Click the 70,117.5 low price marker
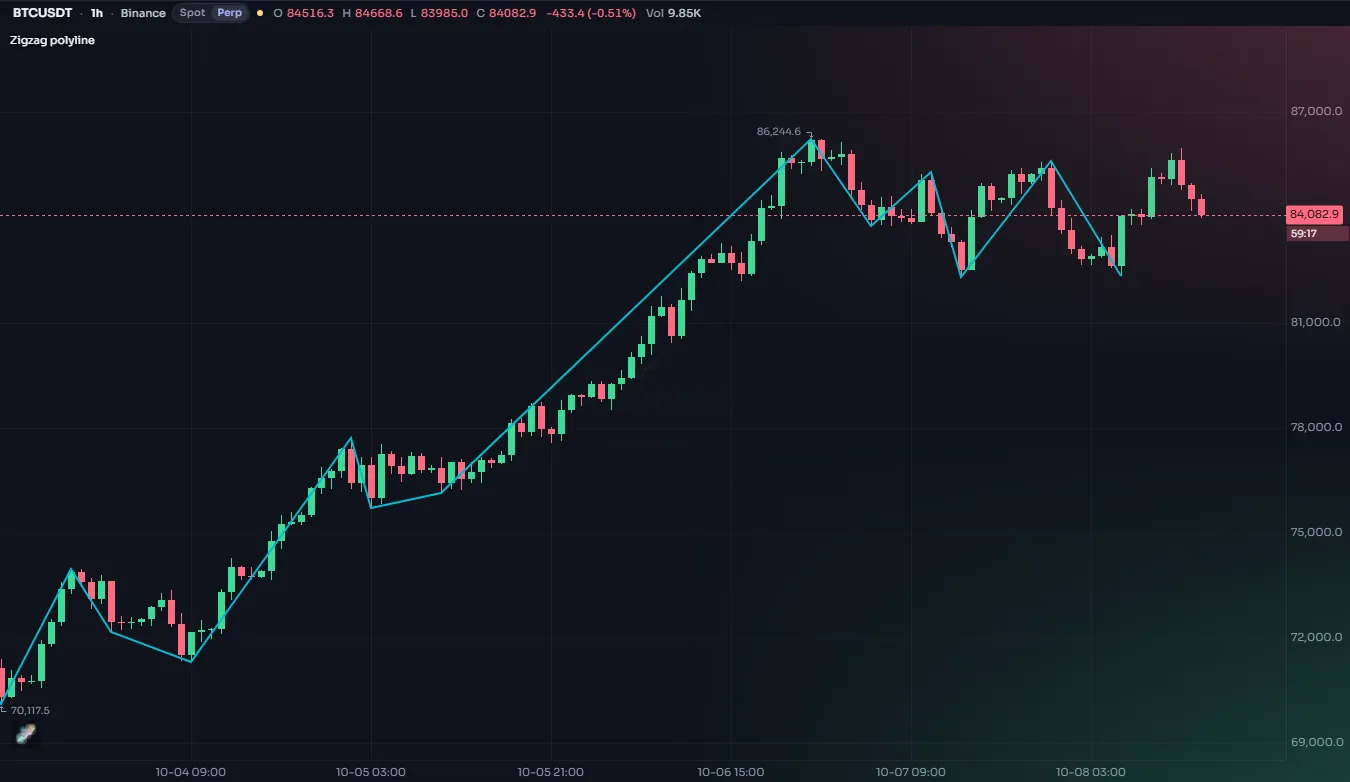The height and width of the screenshot is (782, 1350). [30, 710]
